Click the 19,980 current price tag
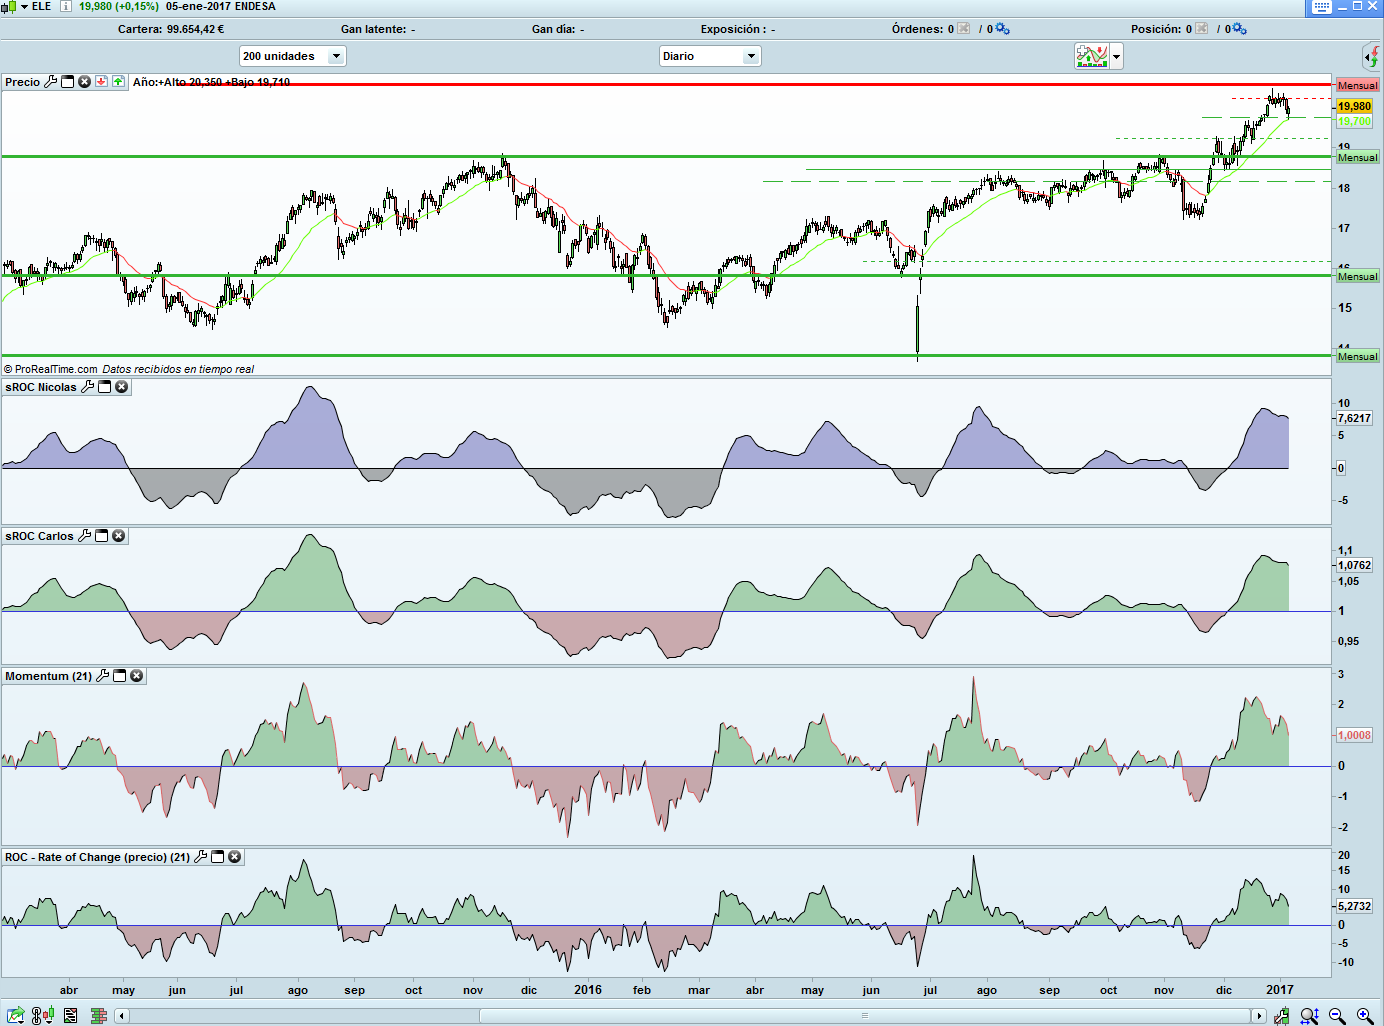The image size is (1384, 1026). (x=1354, y=106)
